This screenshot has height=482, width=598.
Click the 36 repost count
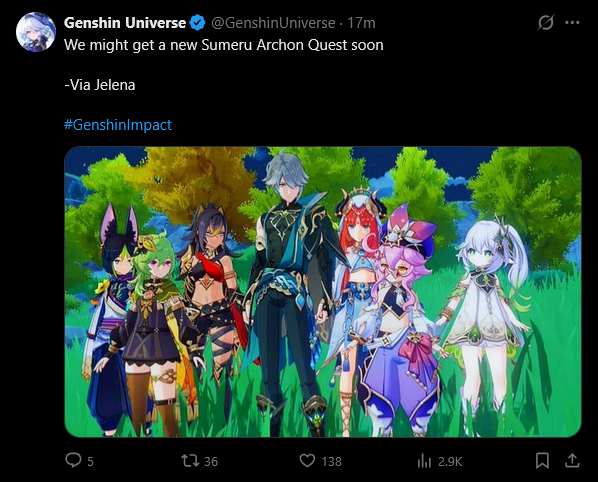(x=211, y=461)
